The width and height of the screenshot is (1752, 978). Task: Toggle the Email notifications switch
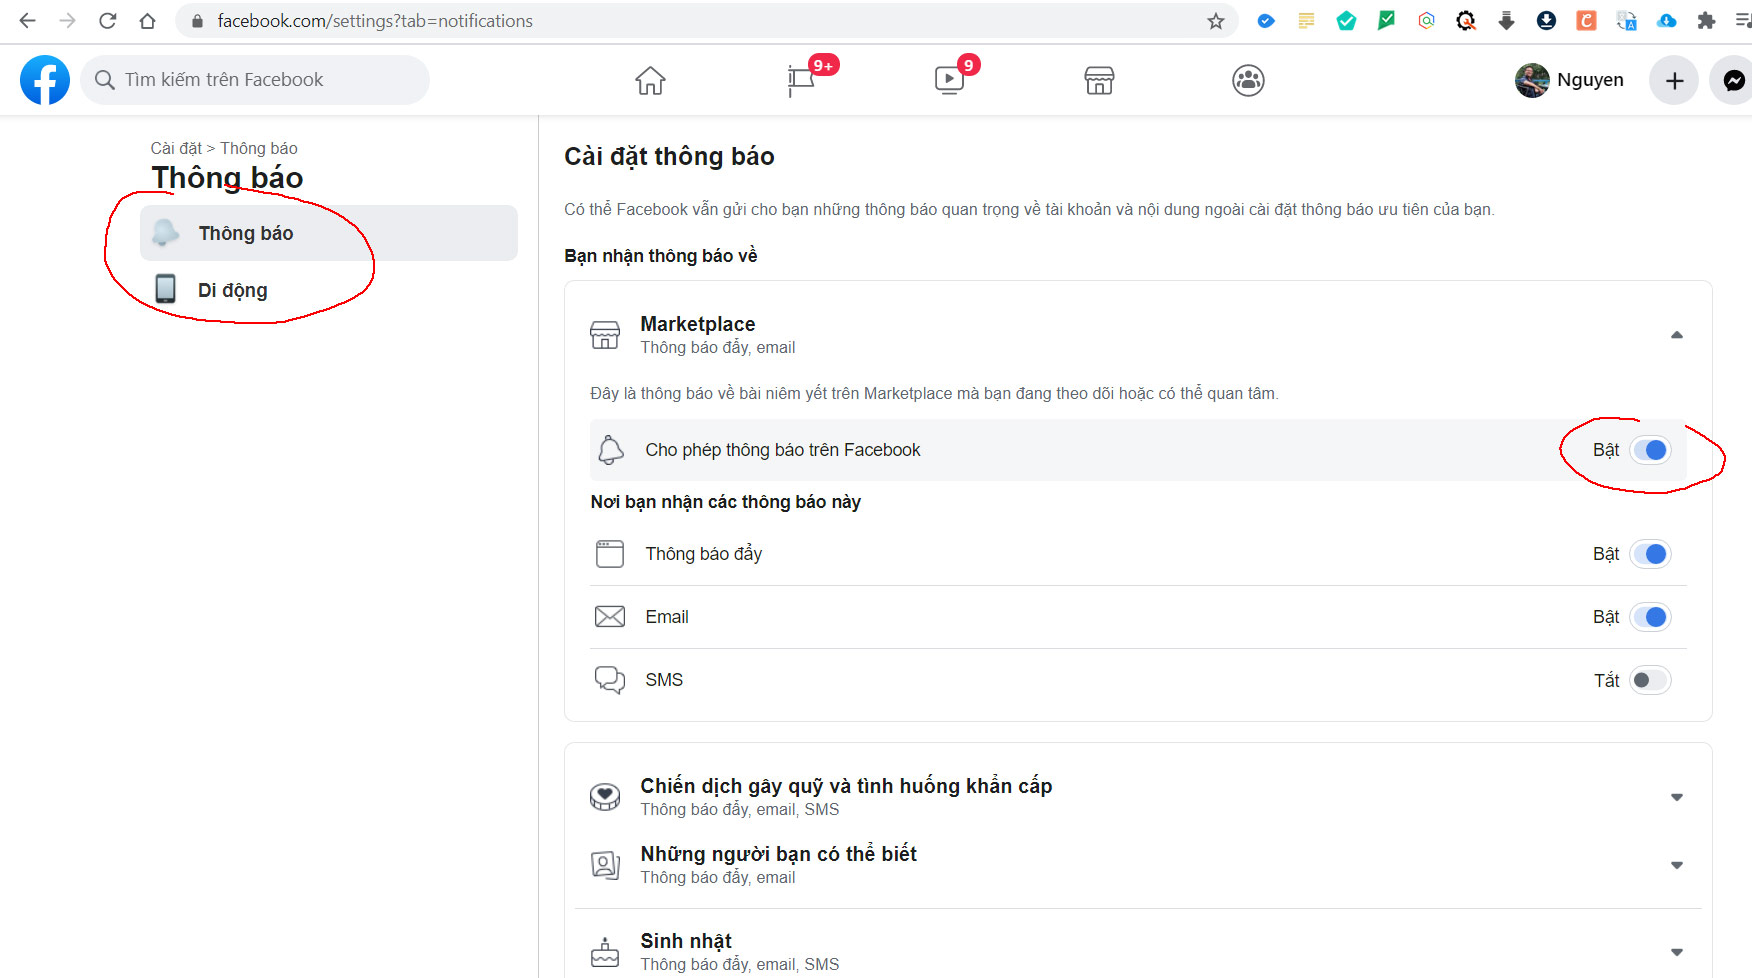(x=1650, y=617)
